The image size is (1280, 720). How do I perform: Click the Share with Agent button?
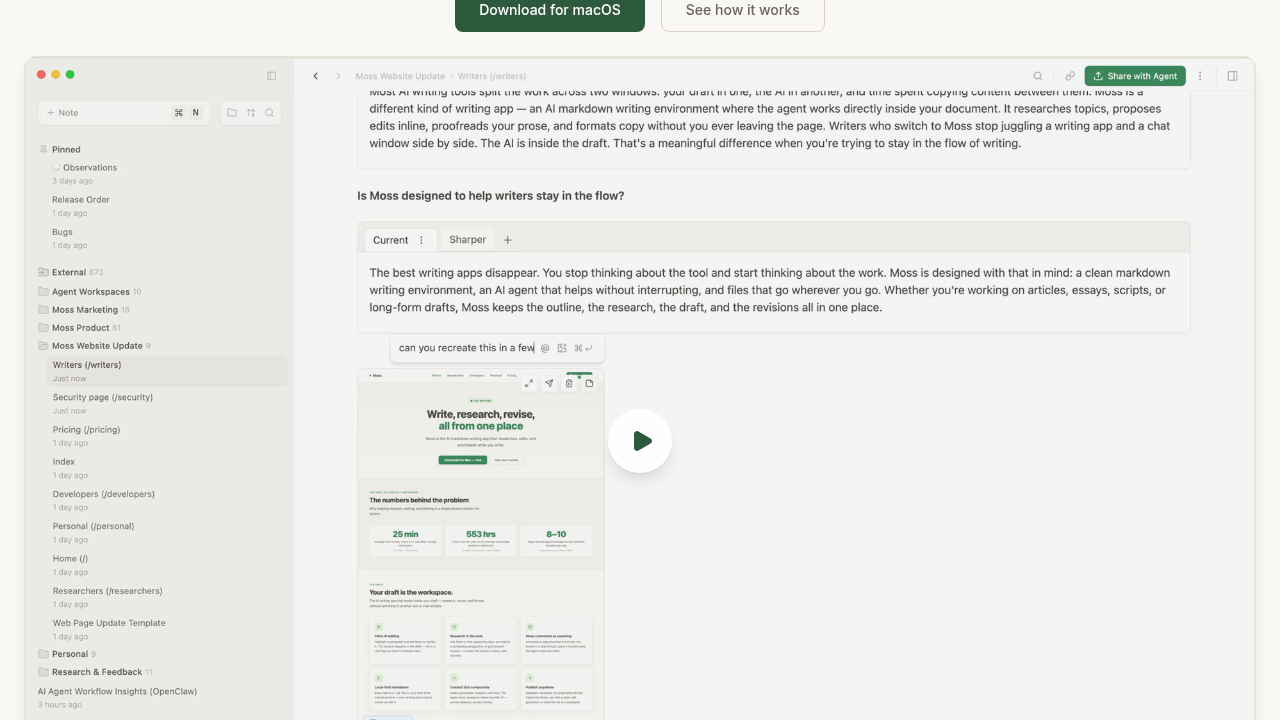point(1135,76)
